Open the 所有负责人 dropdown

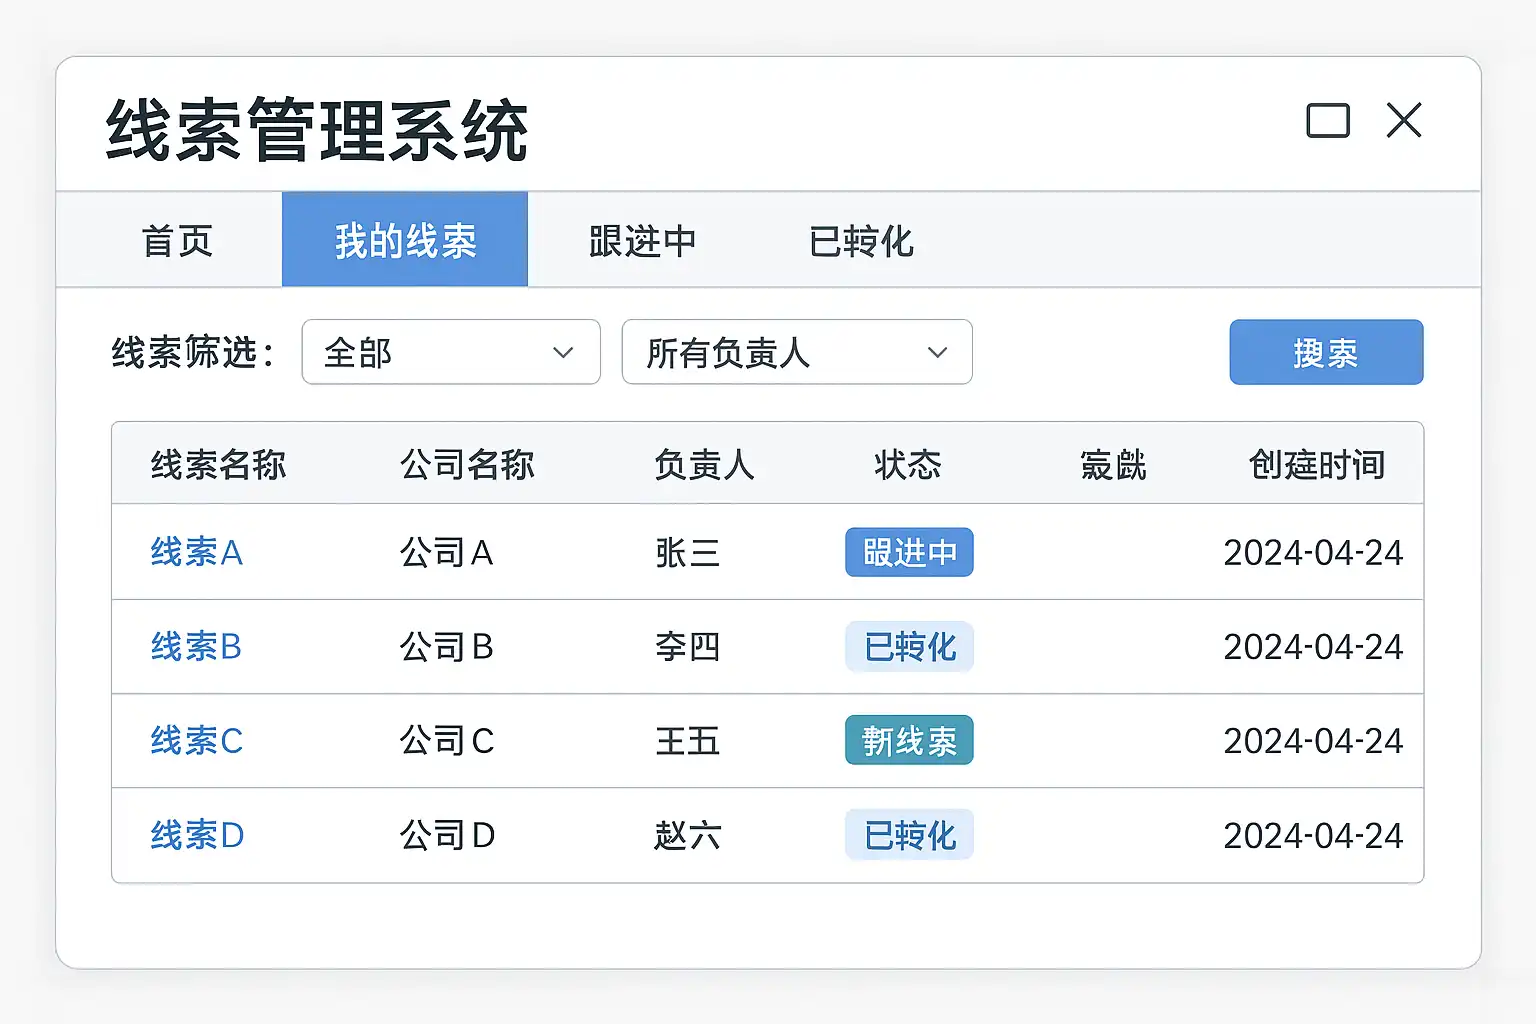pyautogui.click(x=797, y=352)
